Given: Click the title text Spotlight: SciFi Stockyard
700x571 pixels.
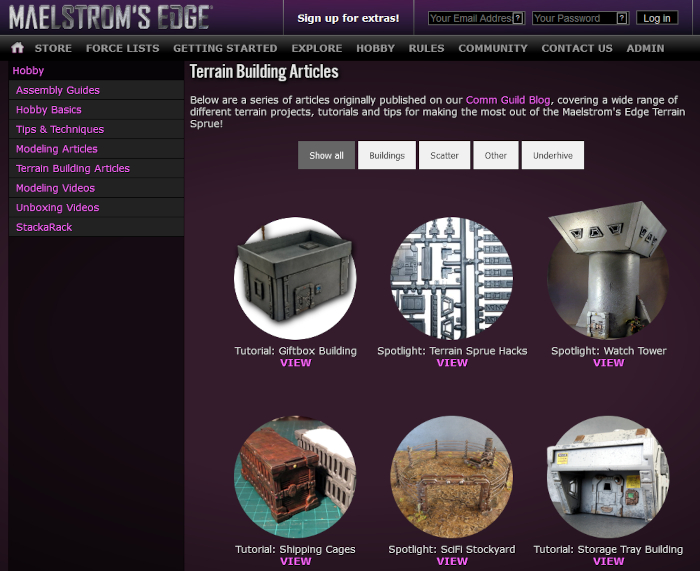Looking at the screenshot, I should [x=452, y=550].
